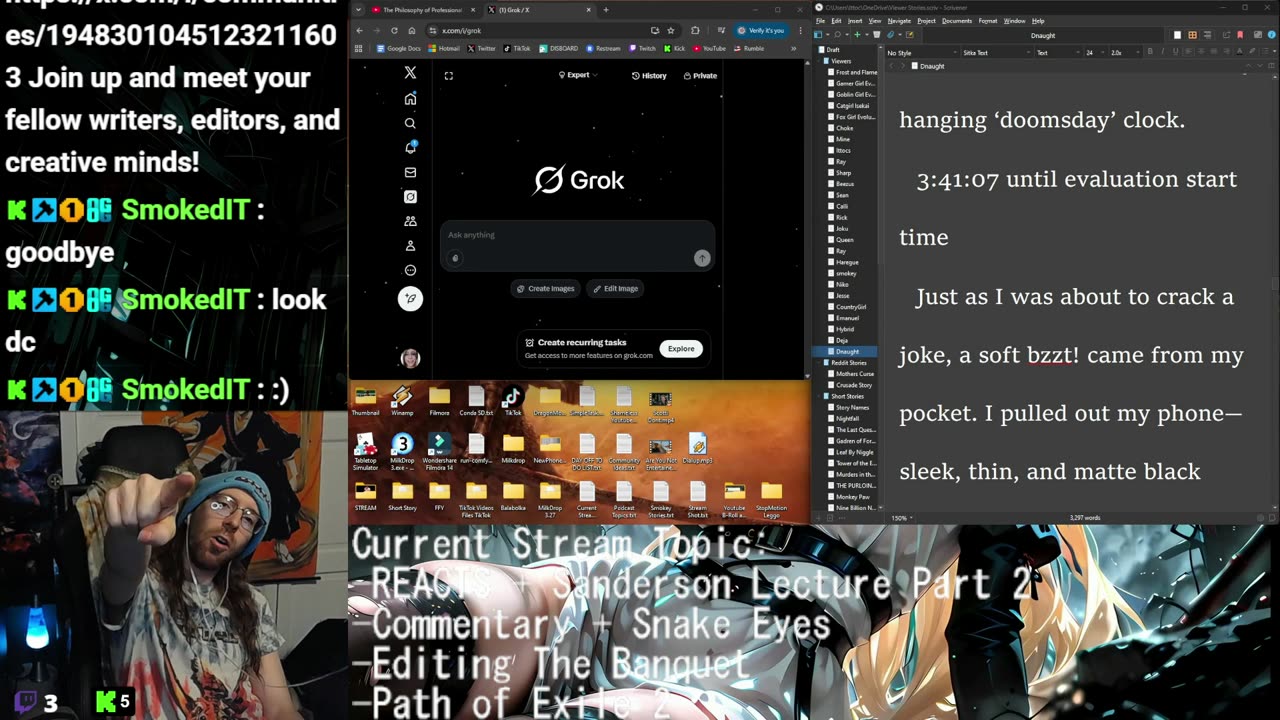This screenshot has width=1280, height=720.
Task: Open Scrivener Navigate menu
Action: coord(899,21)
